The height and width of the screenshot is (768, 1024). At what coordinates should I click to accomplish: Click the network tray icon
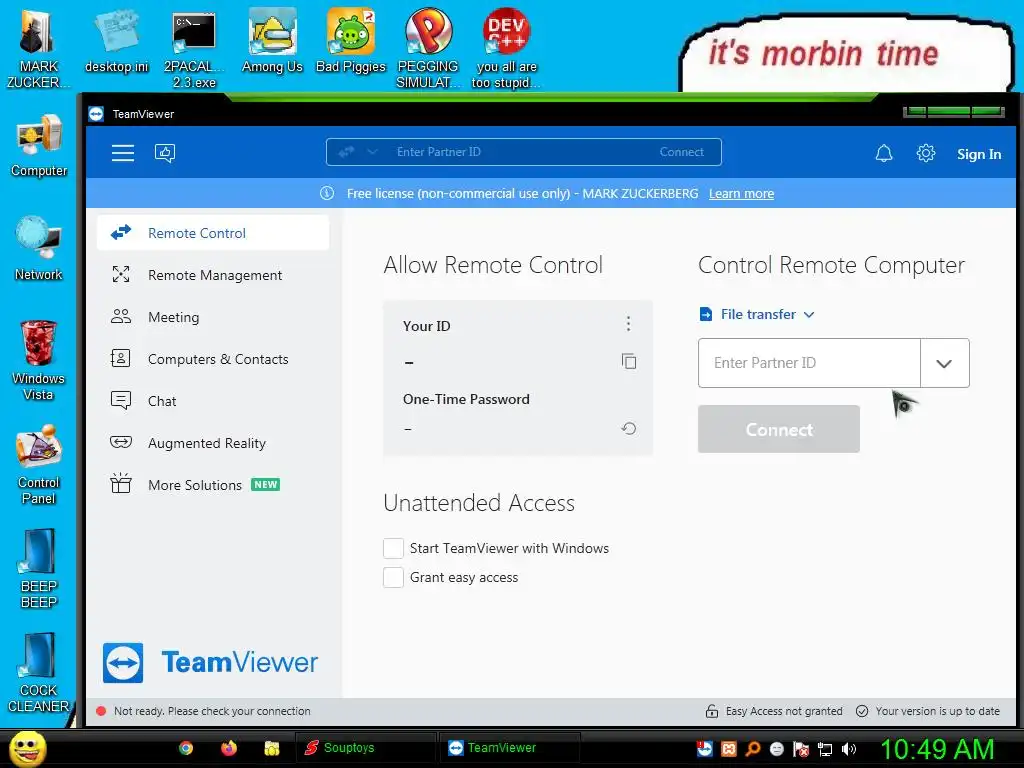[x=825, y=749]
